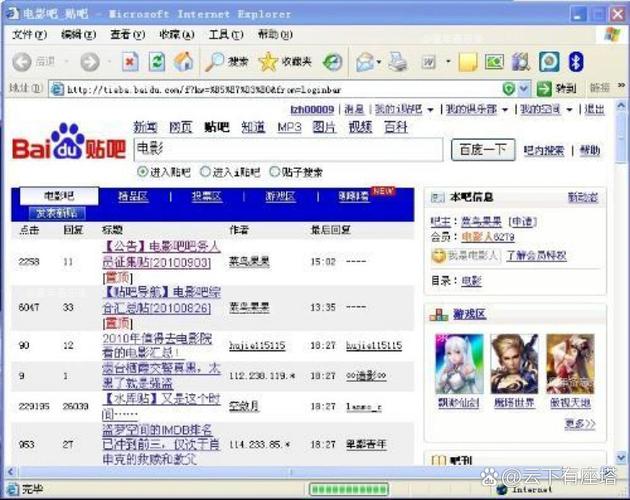Viewport: 630px width, 500px height.
Task: Open the MP3 navigation link
Action: pos(289,127)
